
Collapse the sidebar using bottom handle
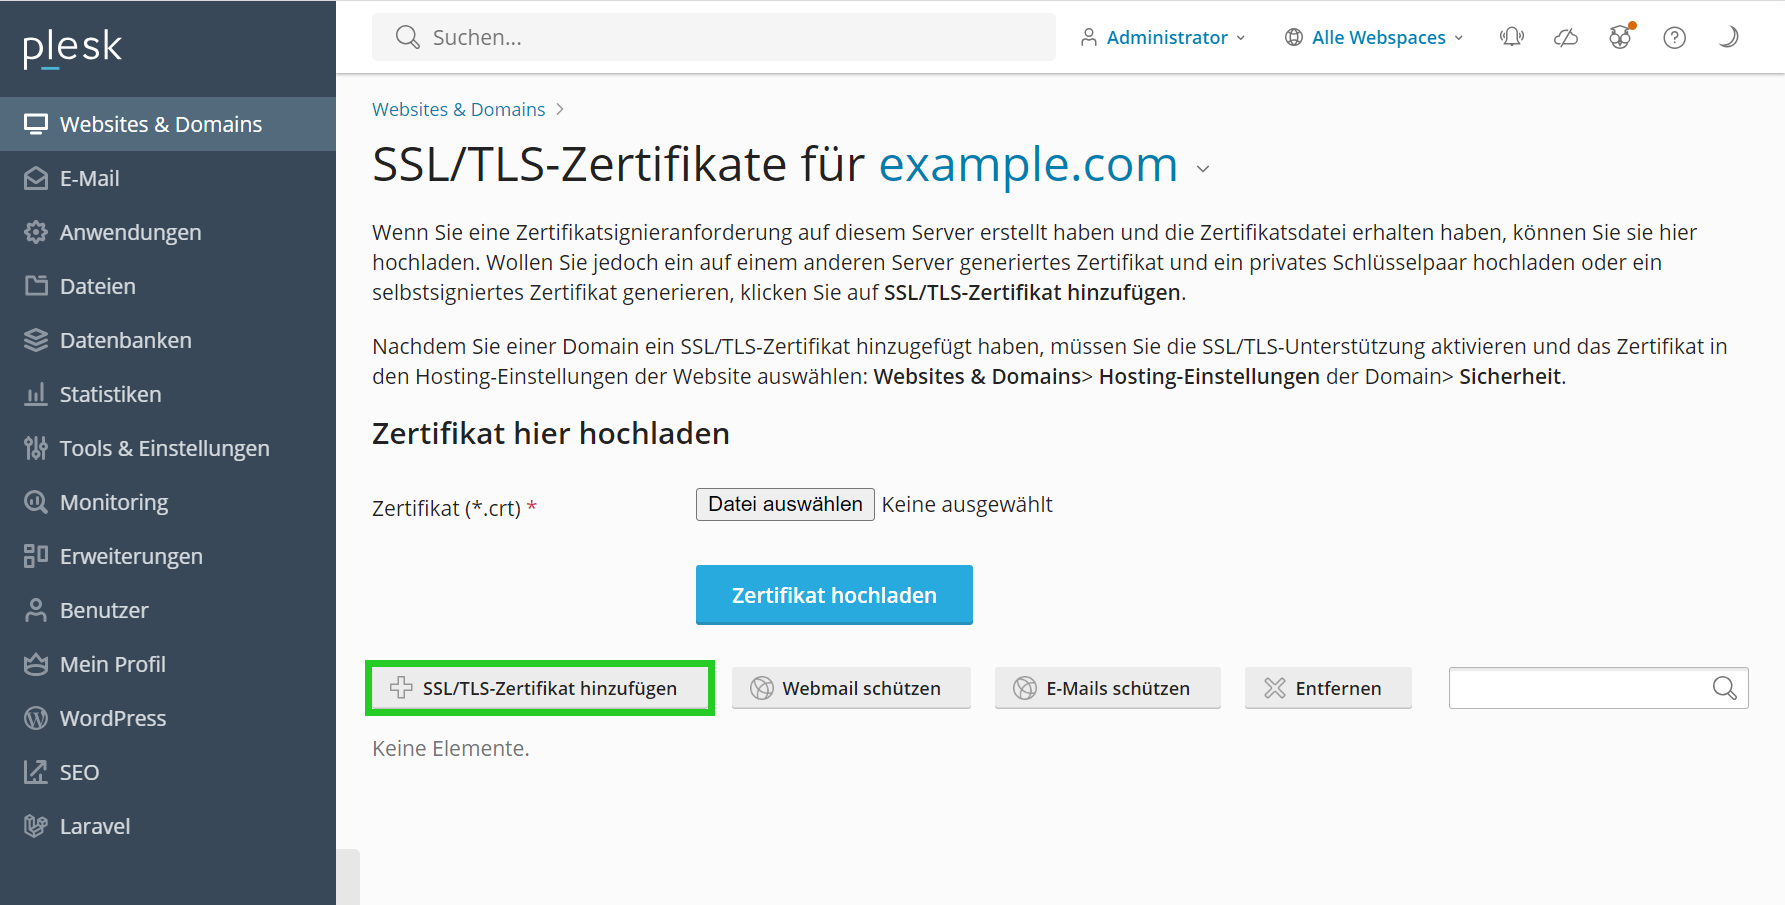[x=348, y=877]
